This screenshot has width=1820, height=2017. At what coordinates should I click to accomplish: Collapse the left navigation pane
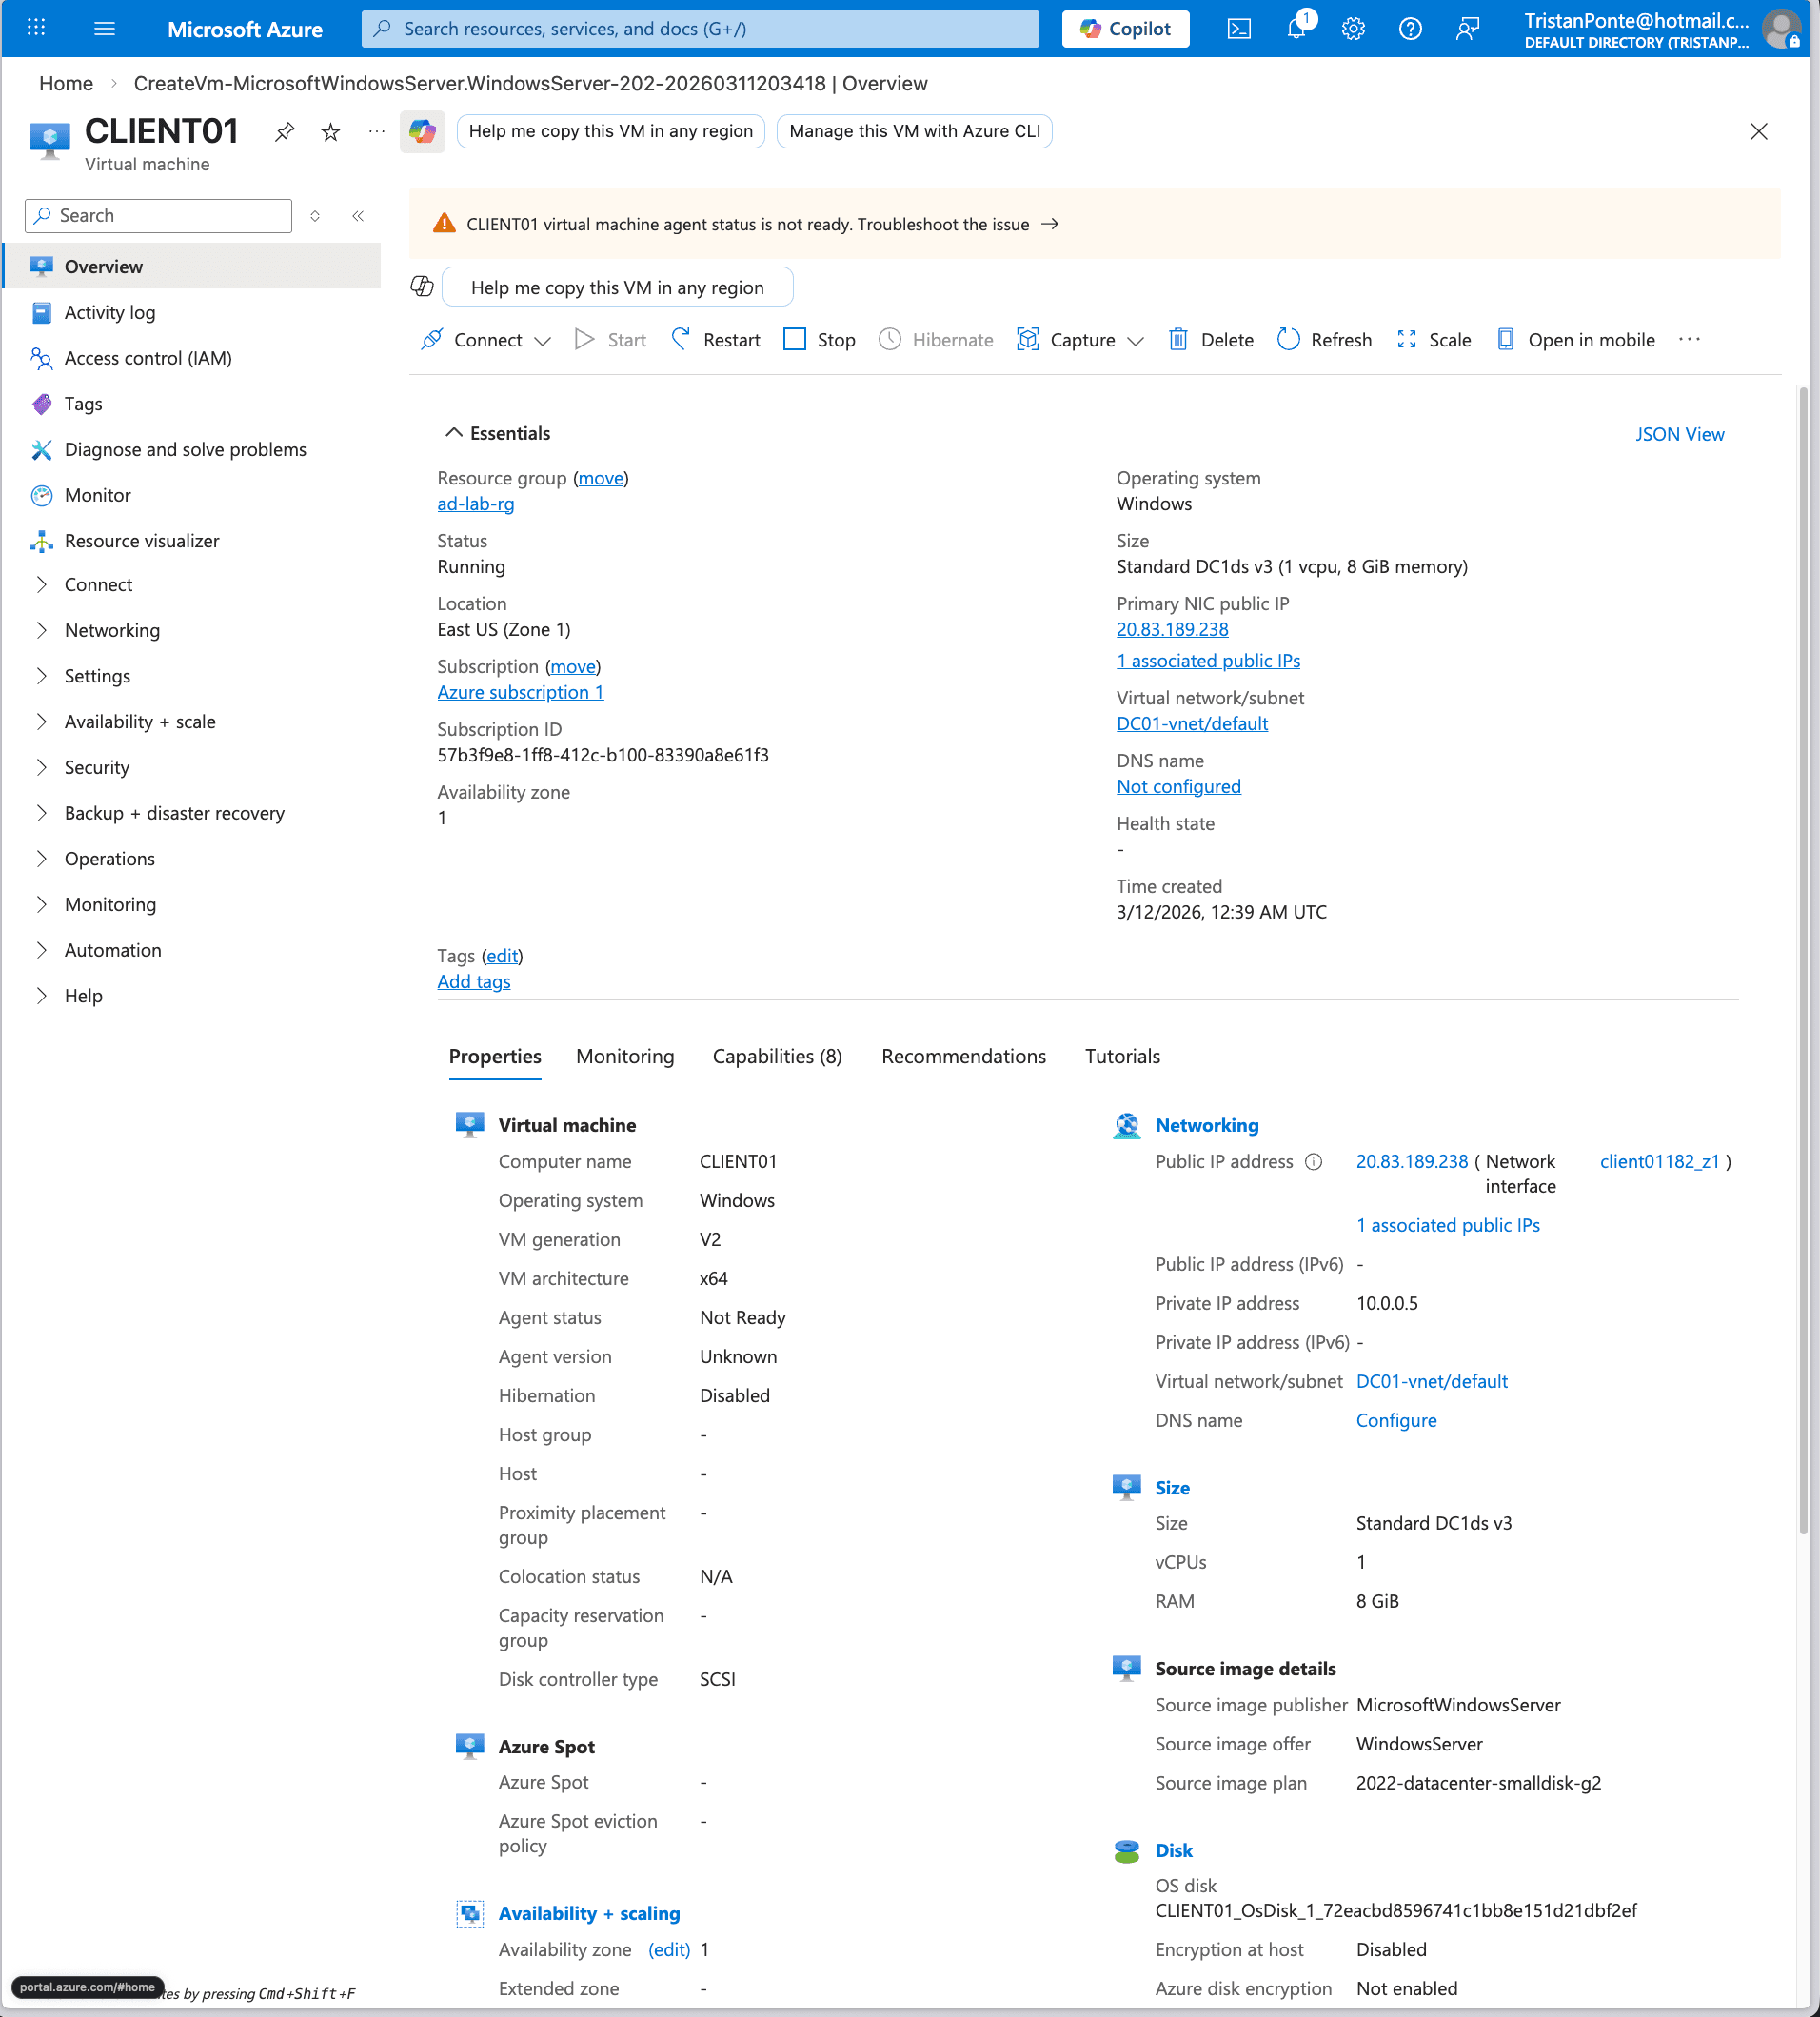358,216
